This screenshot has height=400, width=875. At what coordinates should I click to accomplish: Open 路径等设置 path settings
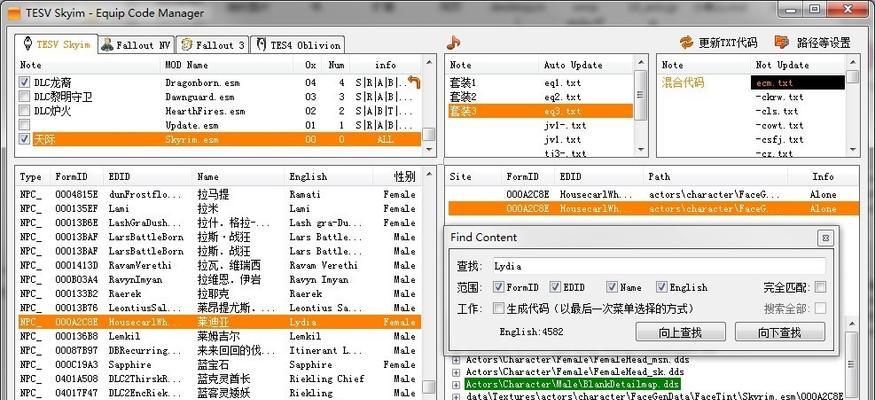813,42
